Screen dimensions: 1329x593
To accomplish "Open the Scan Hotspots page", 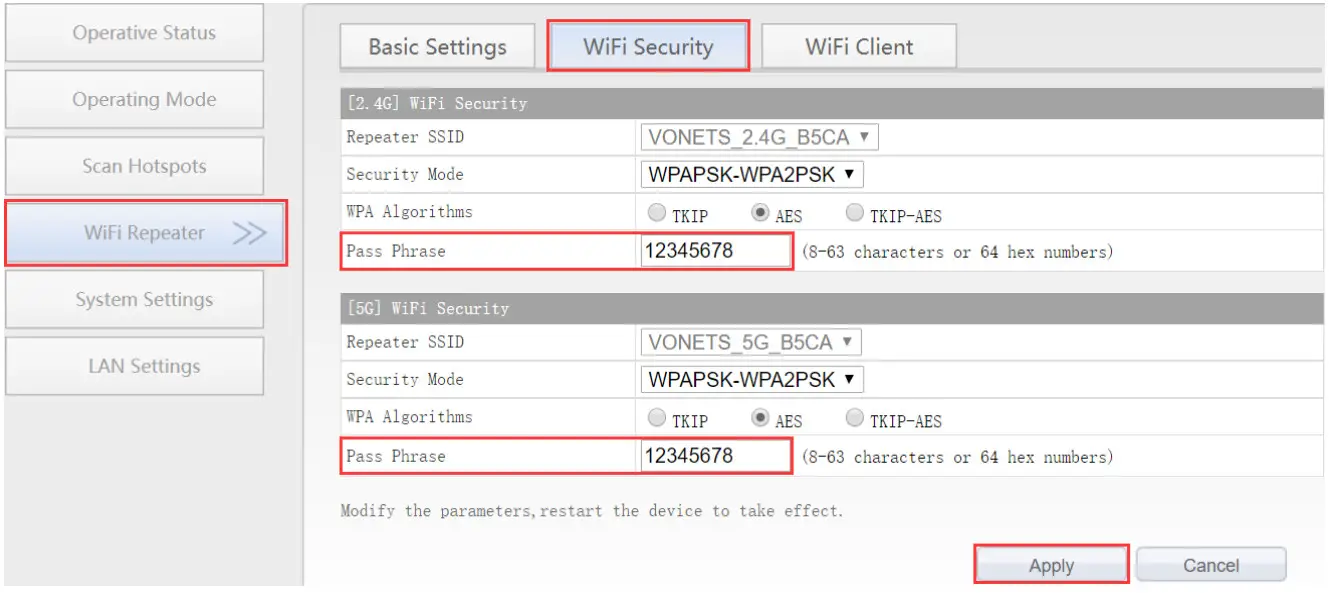I will tap(135, 166).
